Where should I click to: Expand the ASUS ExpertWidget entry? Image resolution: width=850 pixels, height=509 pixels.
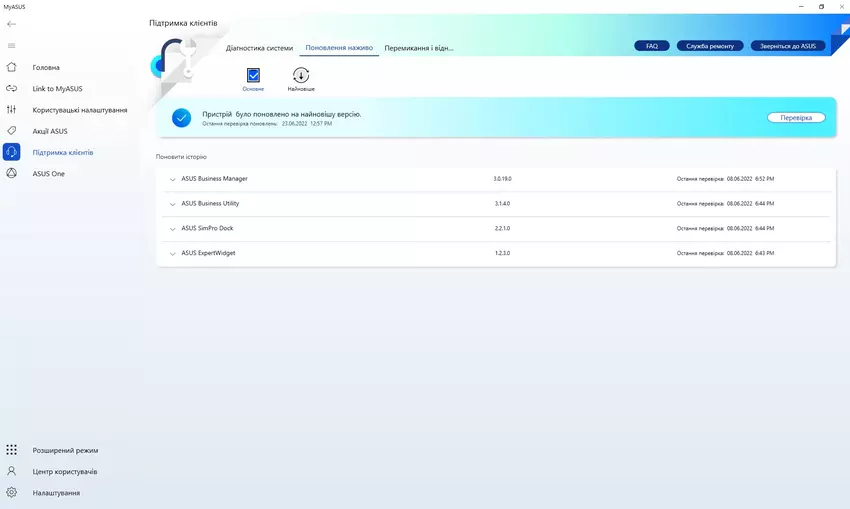coord(173,253)
